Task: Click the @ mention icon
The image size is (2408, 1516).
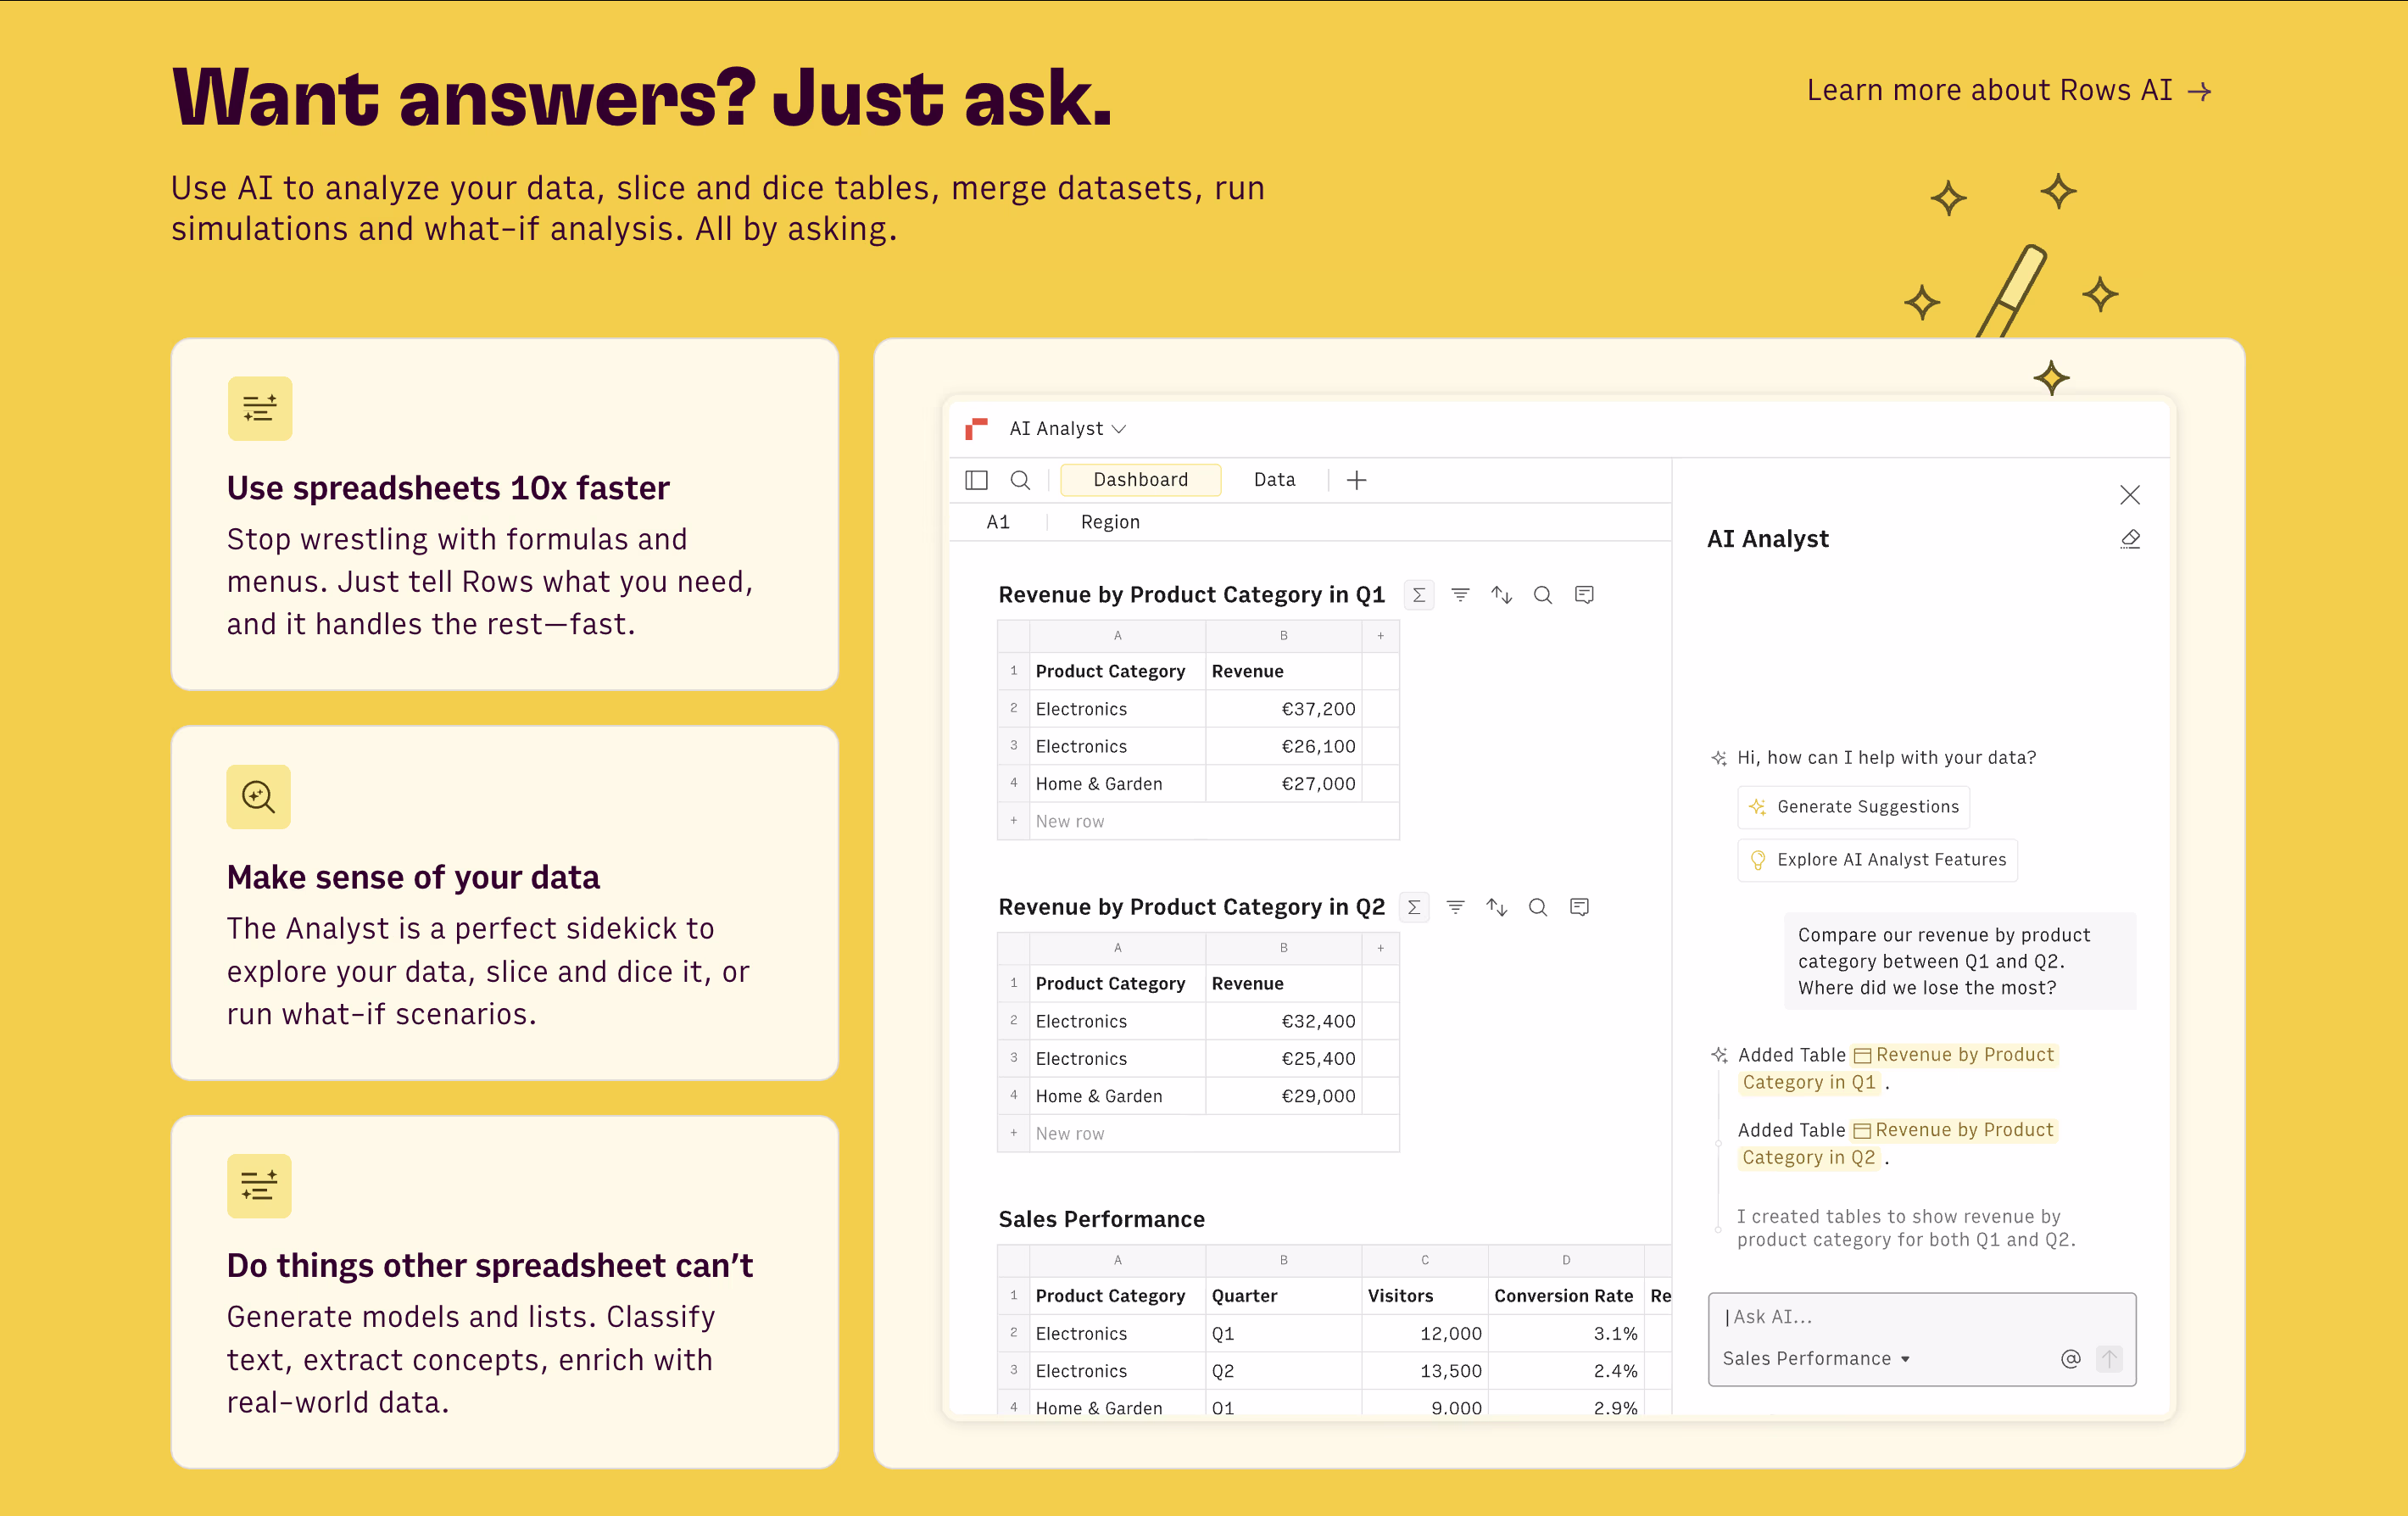Action: pyautogui.click(x=2070, y=1359)
